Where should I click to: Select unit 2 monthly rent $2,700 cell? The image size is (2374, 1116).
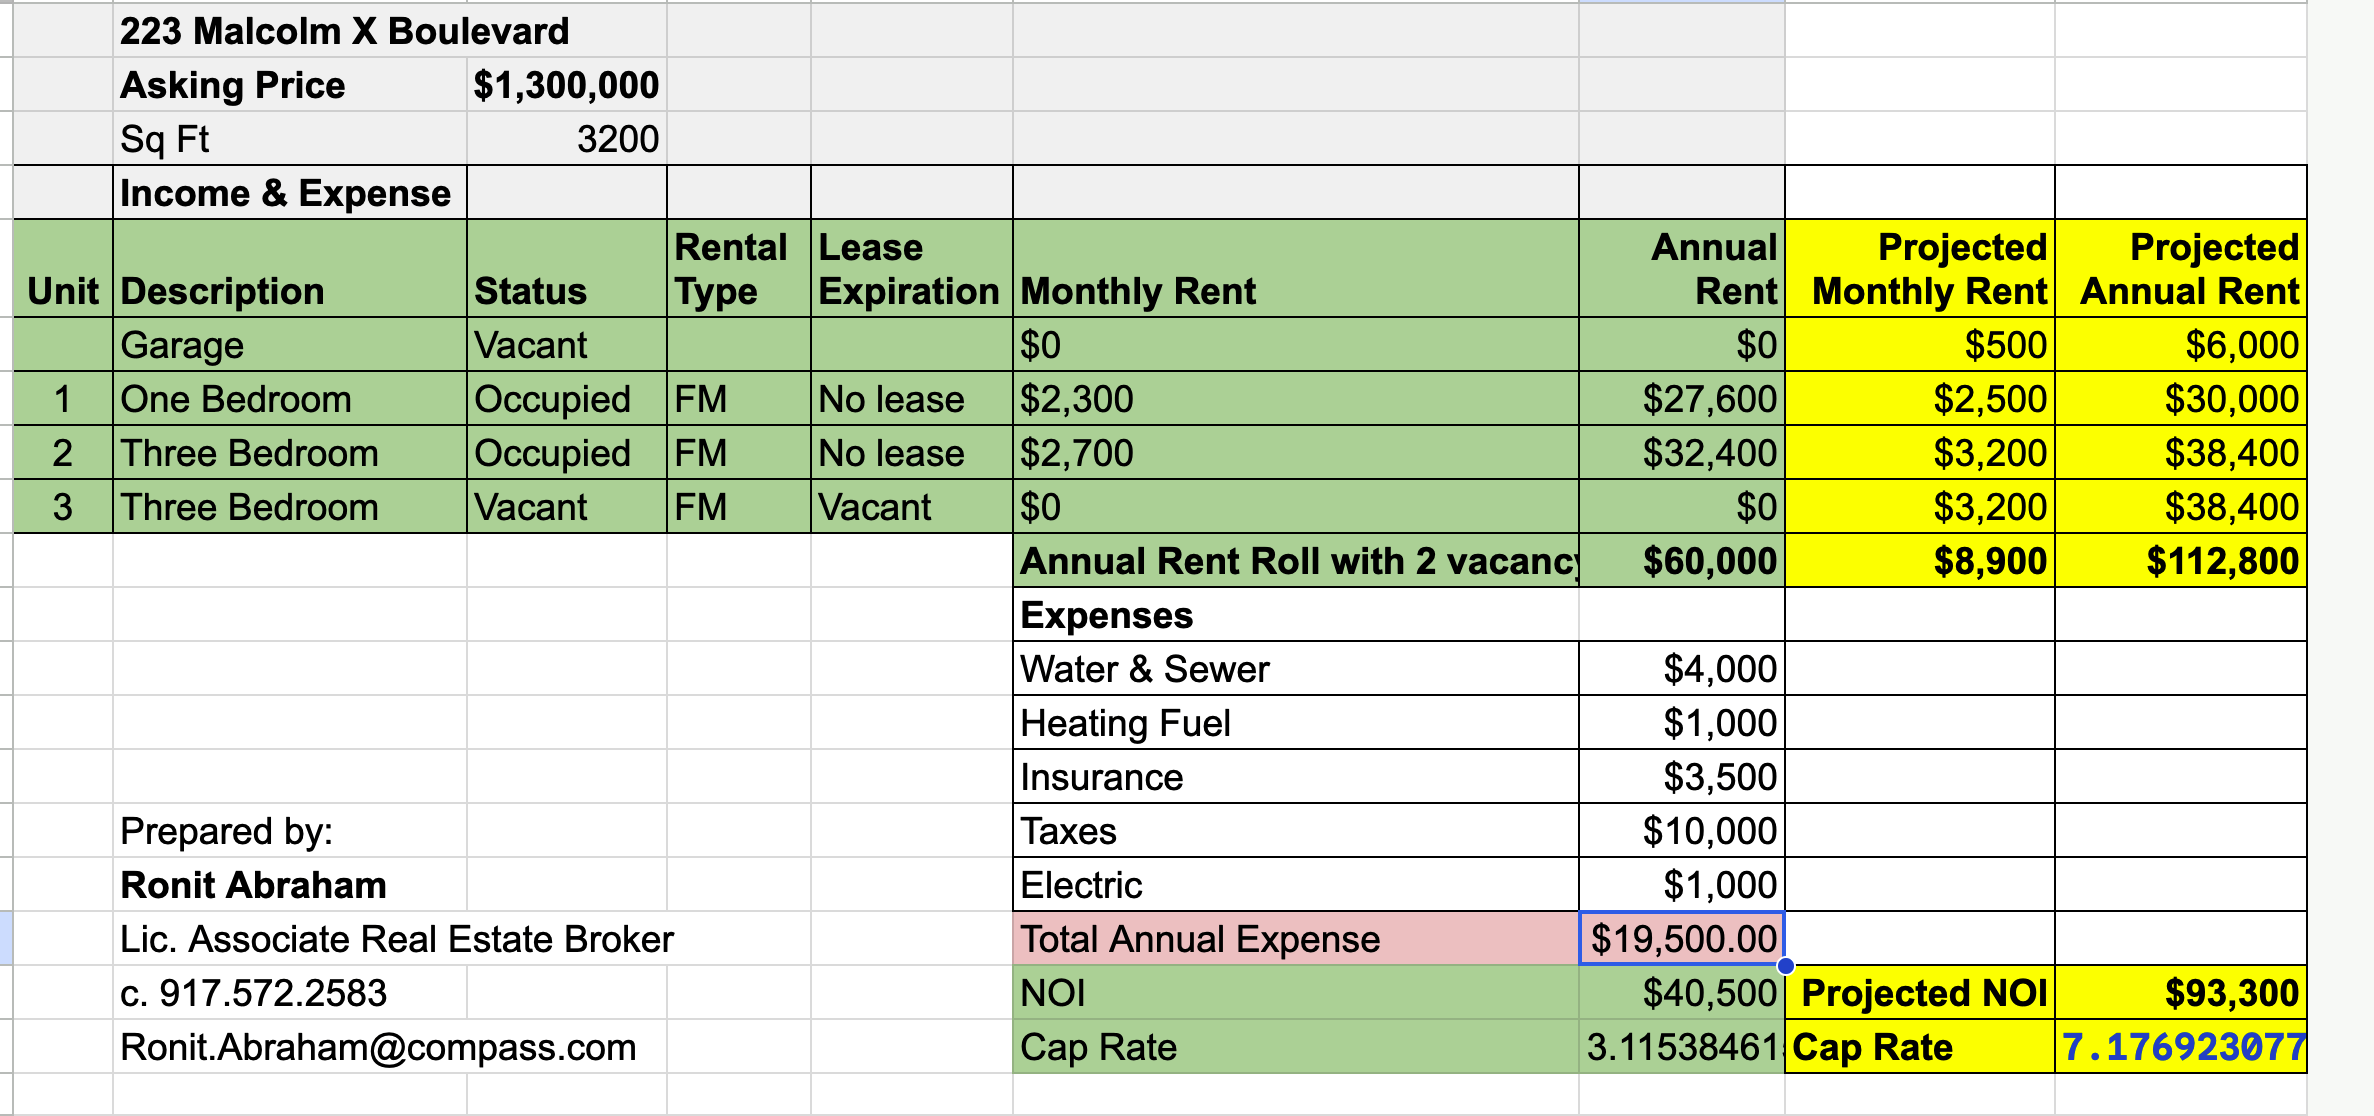(1295, 453)
